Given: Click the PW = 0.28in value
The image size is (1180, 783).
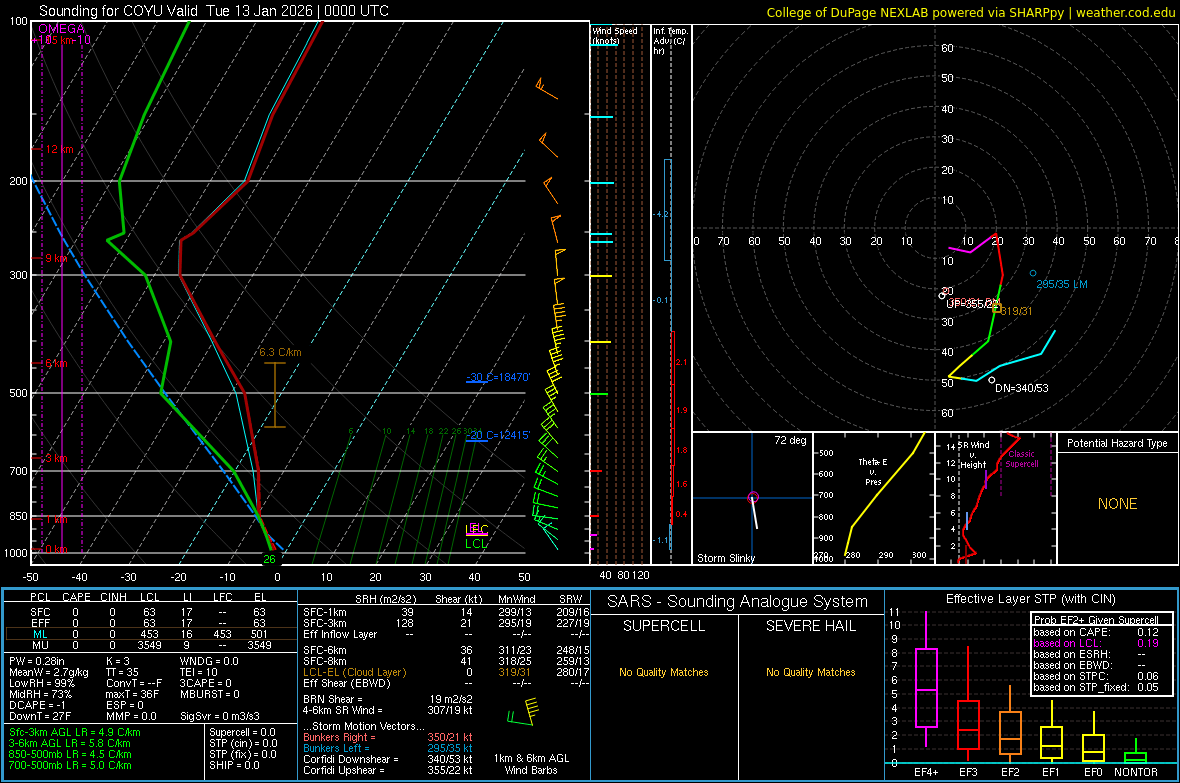Looking at the screenshot, I should point(37,661).
